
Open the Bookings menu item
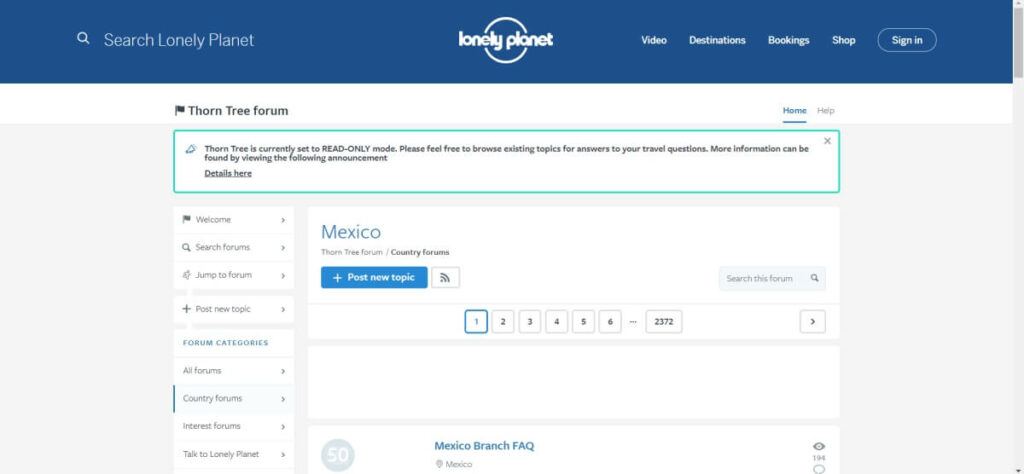[x=788, y=40]
